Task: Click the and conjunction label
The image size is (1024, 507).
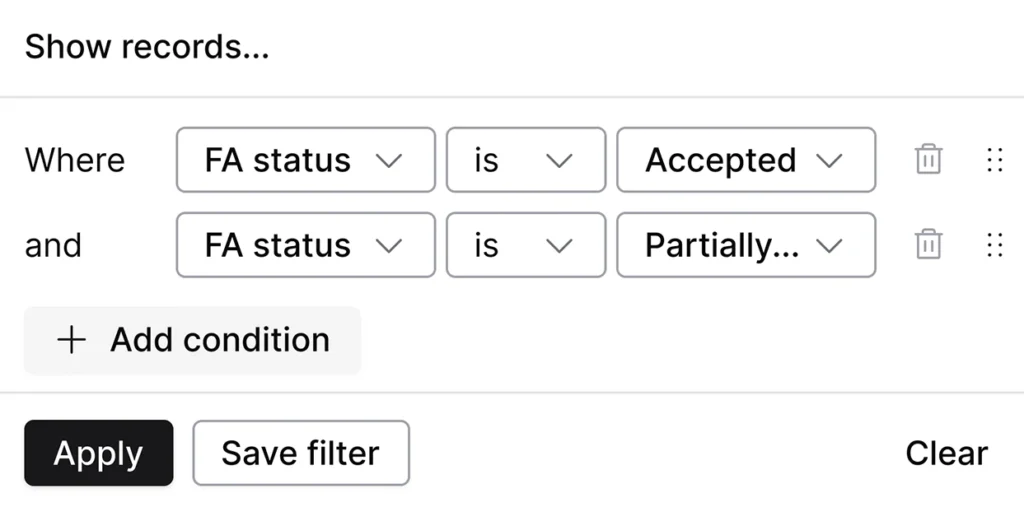Action: pos(53,245)
